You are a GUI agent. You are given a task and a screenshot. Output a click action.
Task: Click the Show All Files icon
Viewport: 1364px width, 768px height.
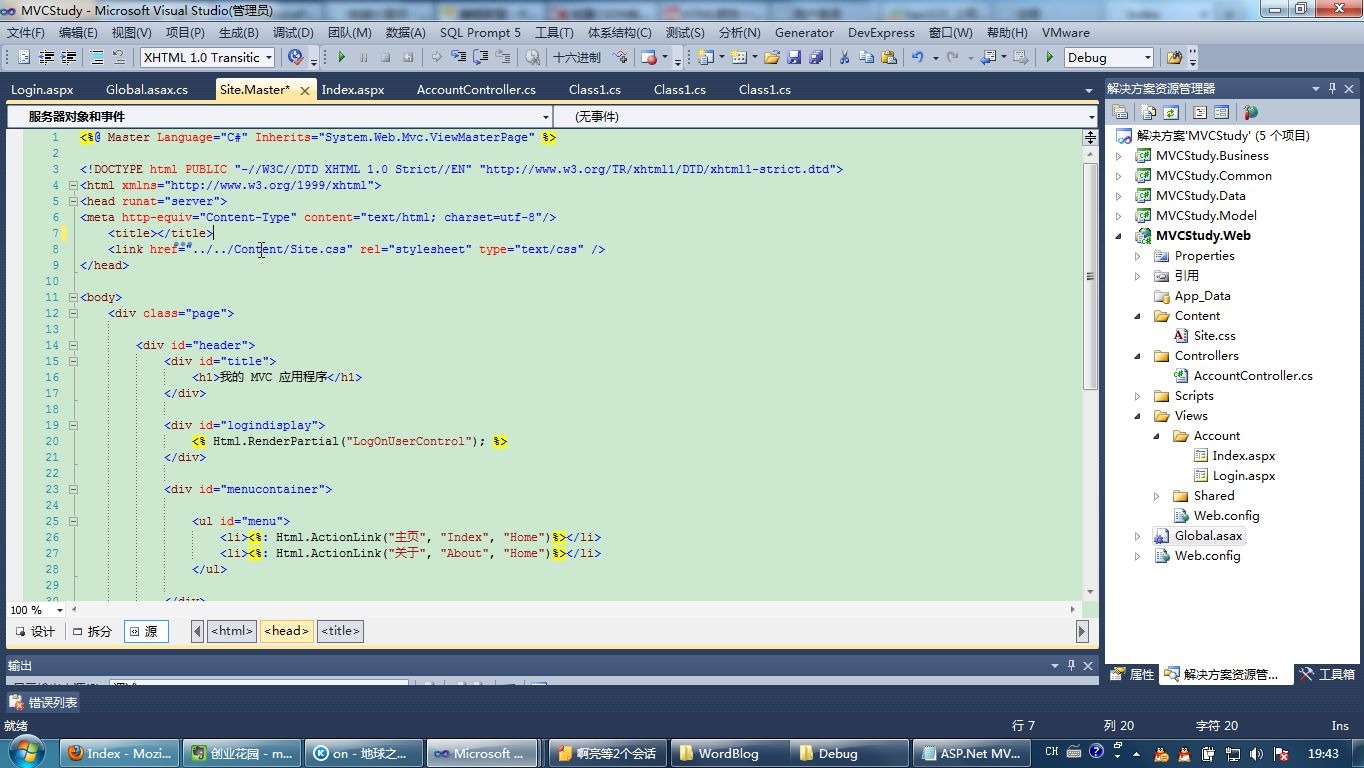tap(1147, 111)
